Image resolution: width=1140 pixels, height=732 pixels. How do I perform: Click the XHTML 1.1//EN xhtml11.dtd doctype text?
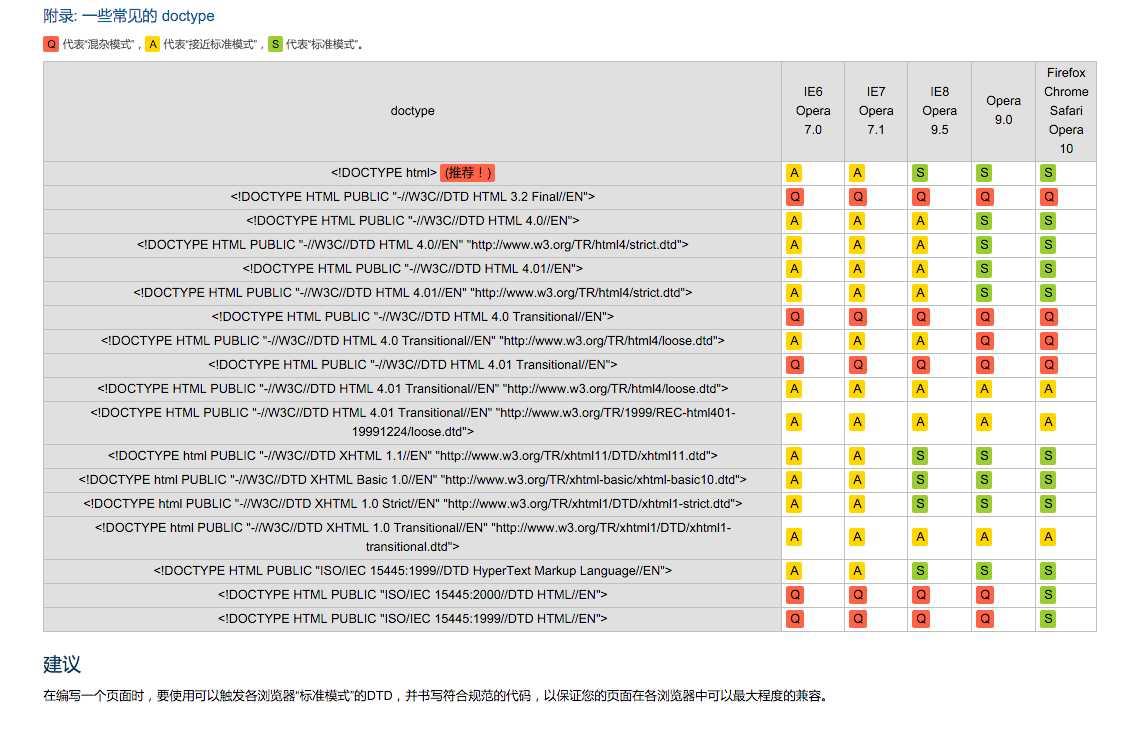pyautogui.click(x=412, y=456)
